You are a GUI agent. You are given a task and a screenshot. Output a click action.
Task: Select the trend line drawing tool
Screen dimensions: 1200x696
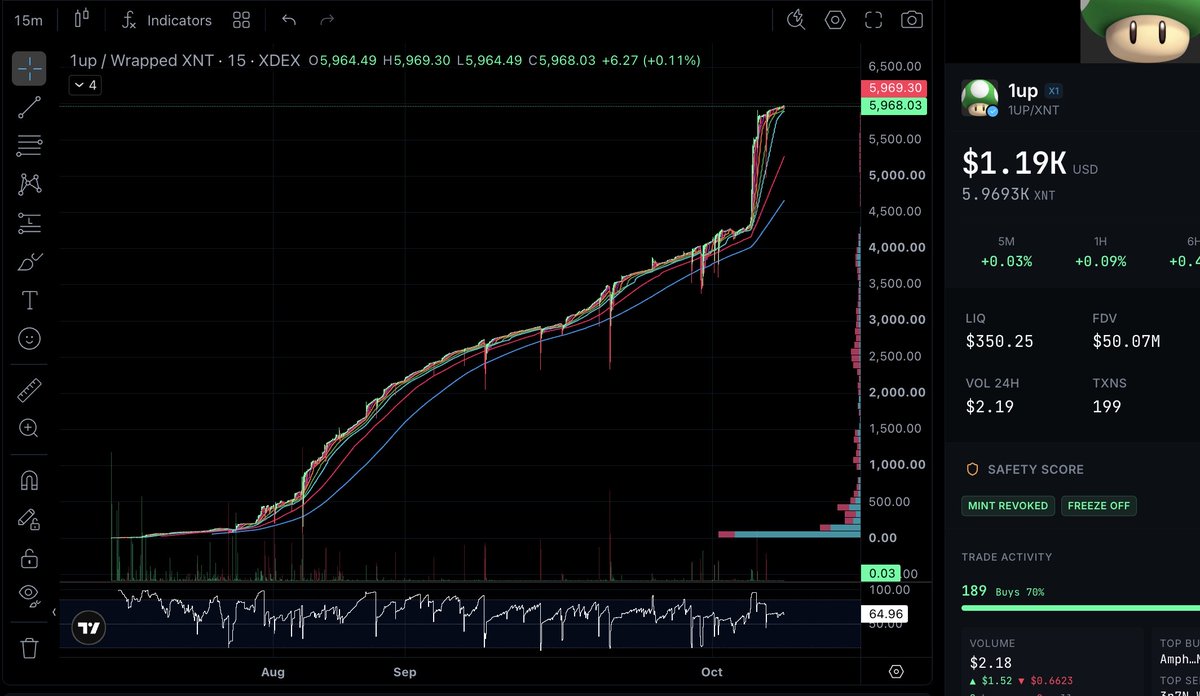[x=29, y=108]
